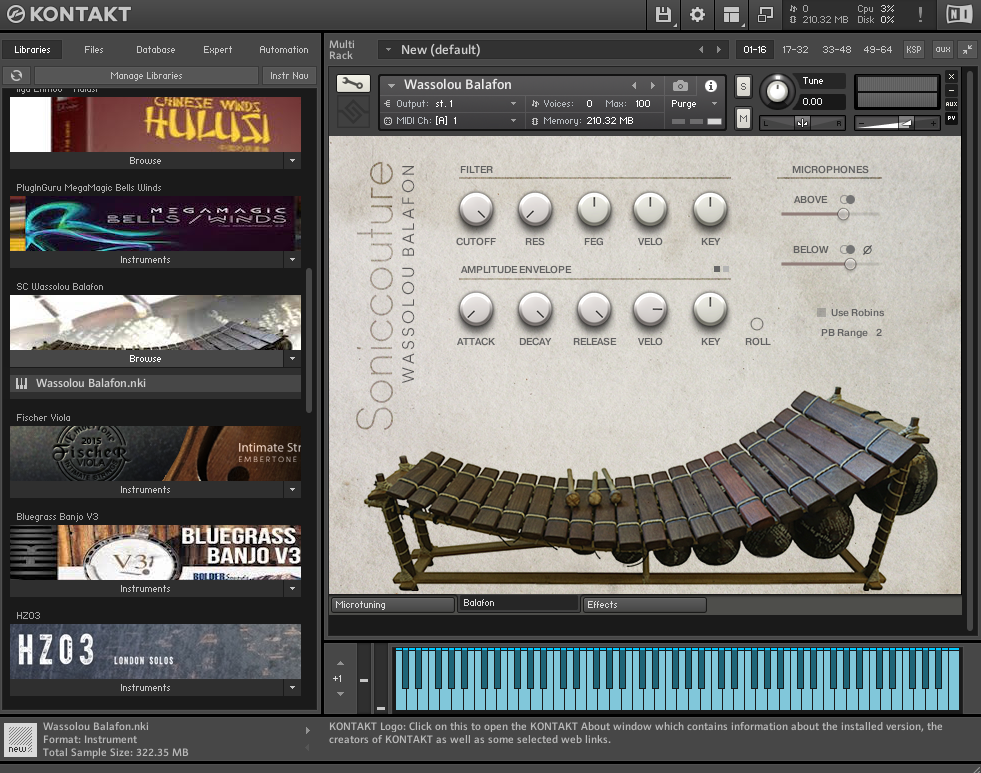The height and width of the screenshot is (773, 981).
Task: Enable the Use Robins checkbox
Action: (821, 312)
